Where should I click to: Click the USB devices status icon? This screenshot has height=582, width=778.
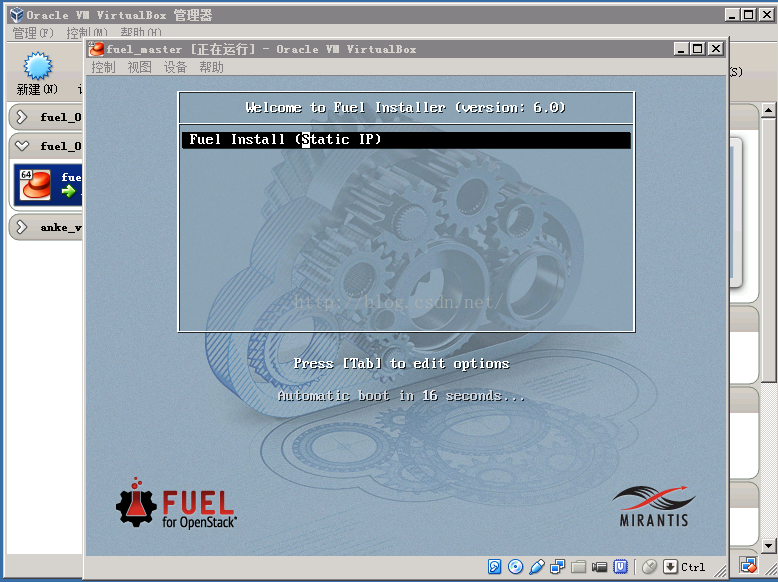536,566
